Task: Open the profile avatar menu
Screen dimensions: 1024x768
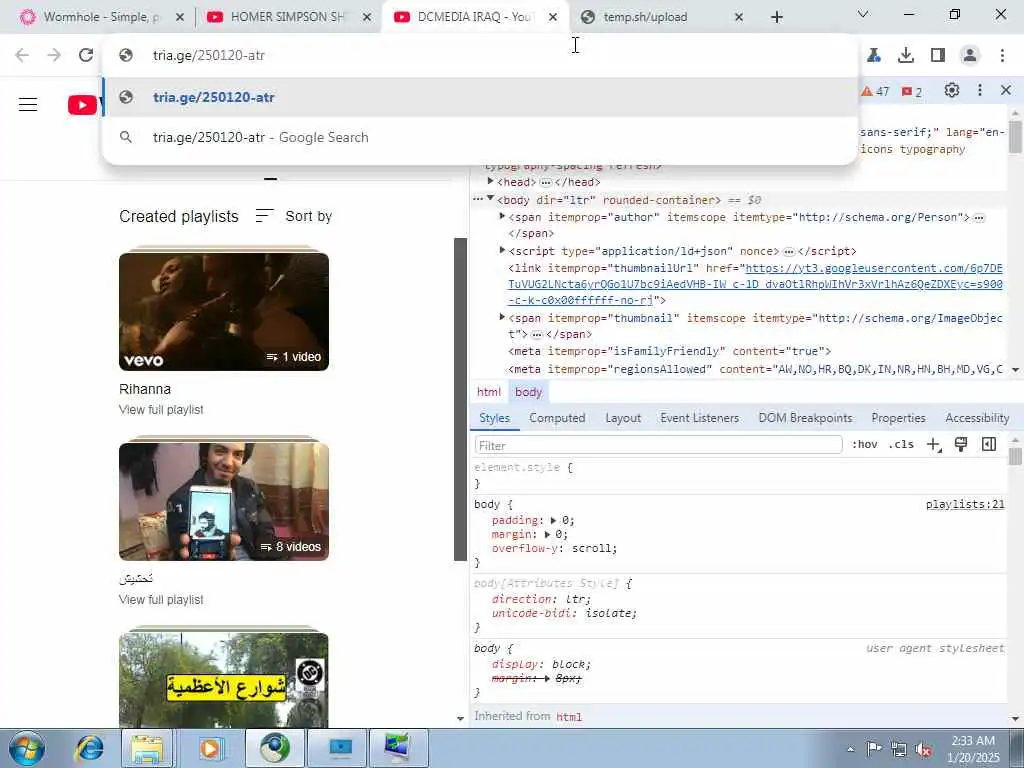Action: [970, 56]
